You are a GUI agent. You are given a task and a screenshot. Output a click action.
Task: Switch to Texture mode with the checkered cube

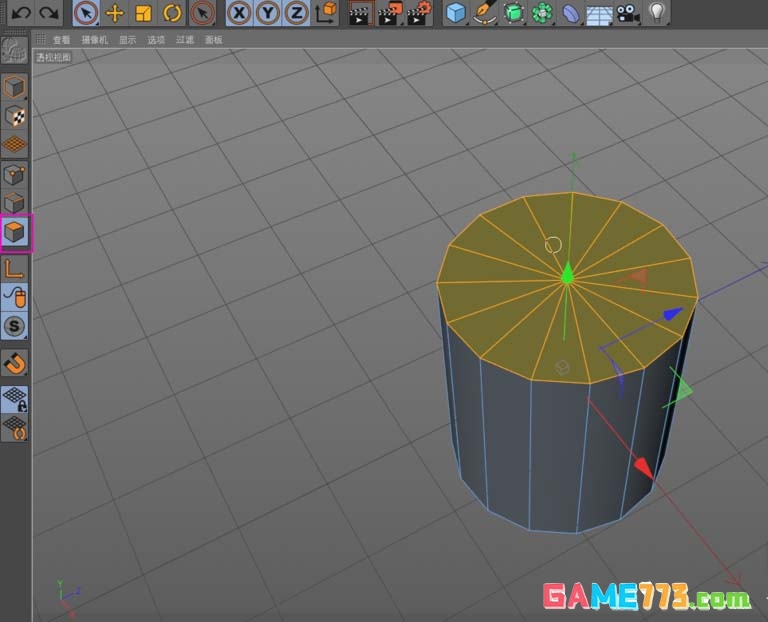(x=14, y=116)
